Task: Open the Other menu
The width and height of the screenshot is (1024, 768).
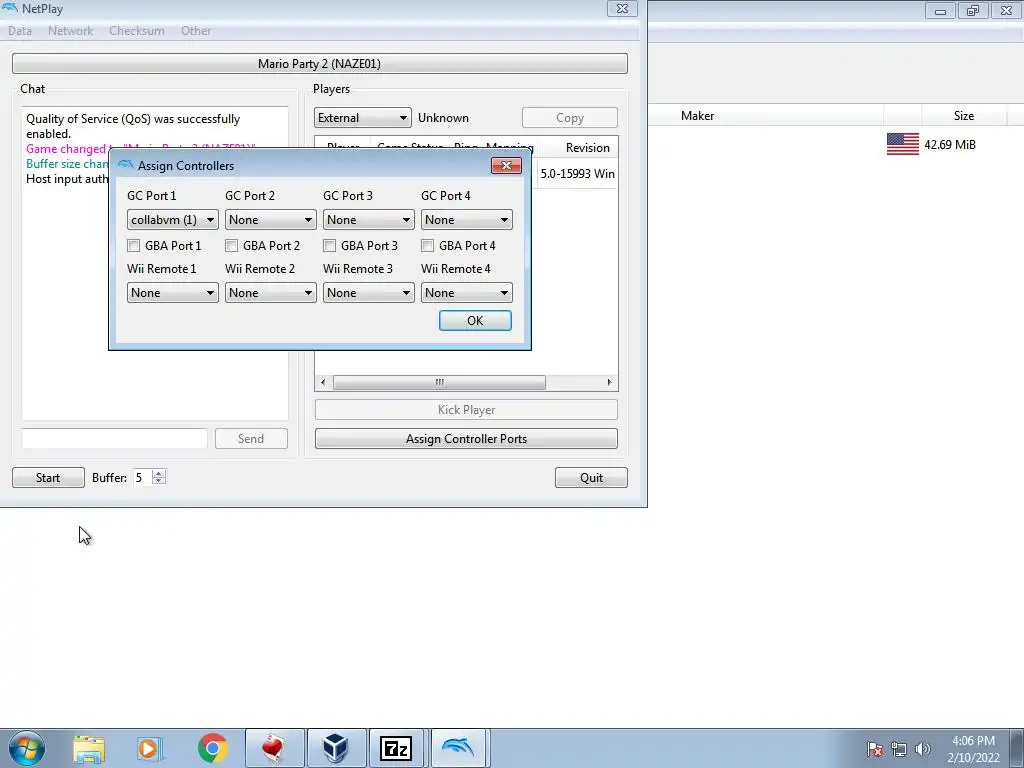Action: tap(196, 31)
